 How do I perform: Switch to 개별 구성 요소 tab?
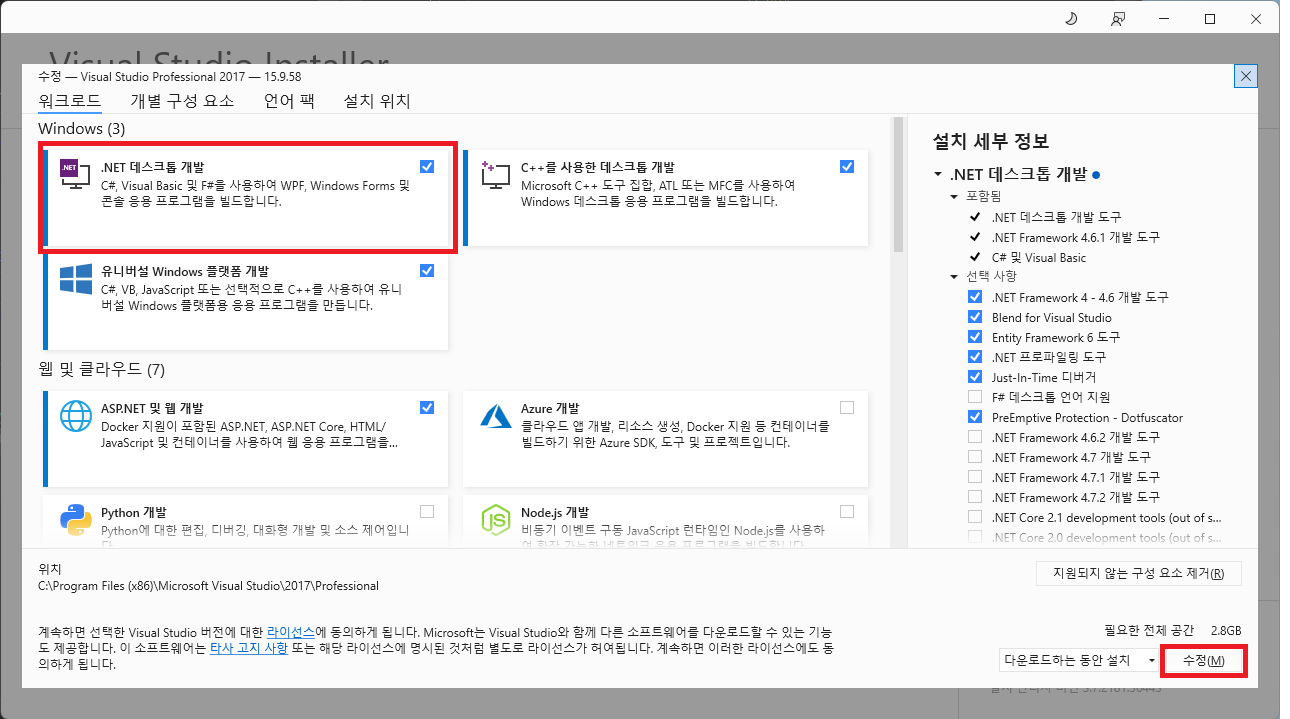click(x=182, y=101)
